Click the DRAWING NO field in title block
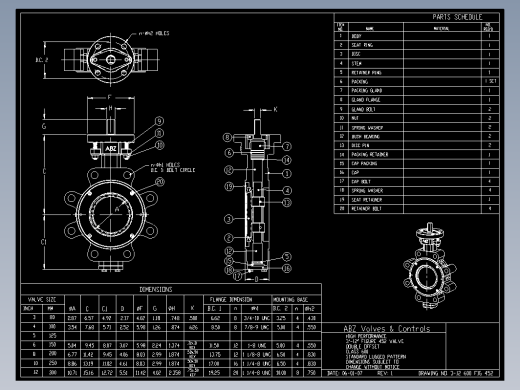Screen dimensions: 520x390 pos(456,373)
